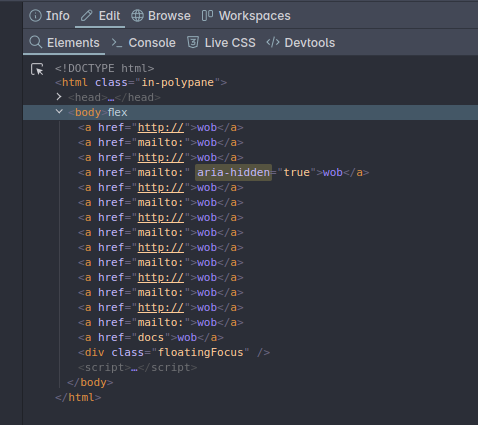Expand the collapsed head element
Screen dimensions: 478x425
(59, 97)
